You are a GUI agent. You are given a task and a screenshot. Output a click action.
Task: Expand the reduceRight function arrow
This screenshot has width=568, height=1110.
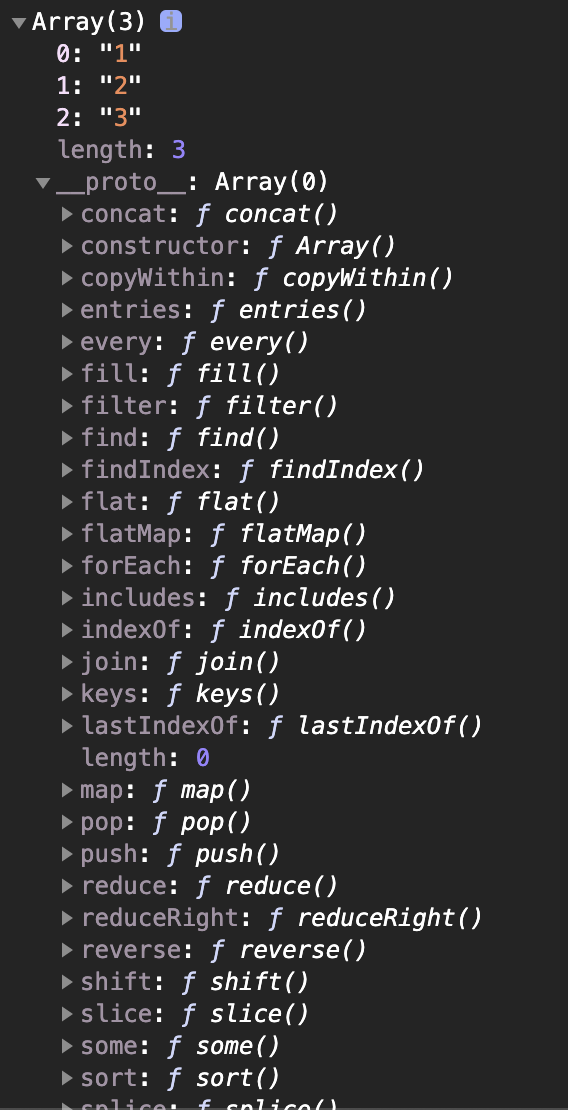point(67,917)
